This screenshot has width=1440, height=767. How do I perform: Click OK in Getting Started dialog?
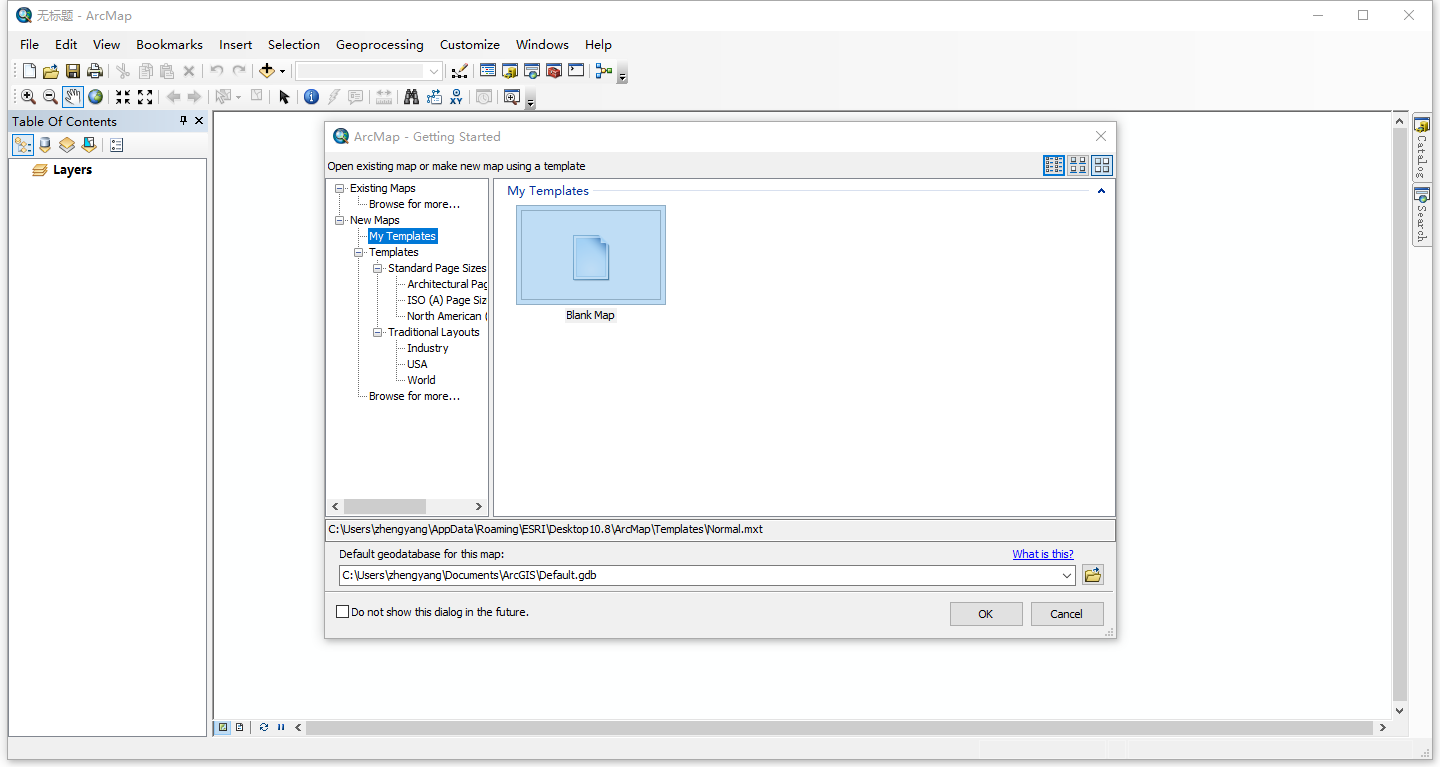coord(986,614)
